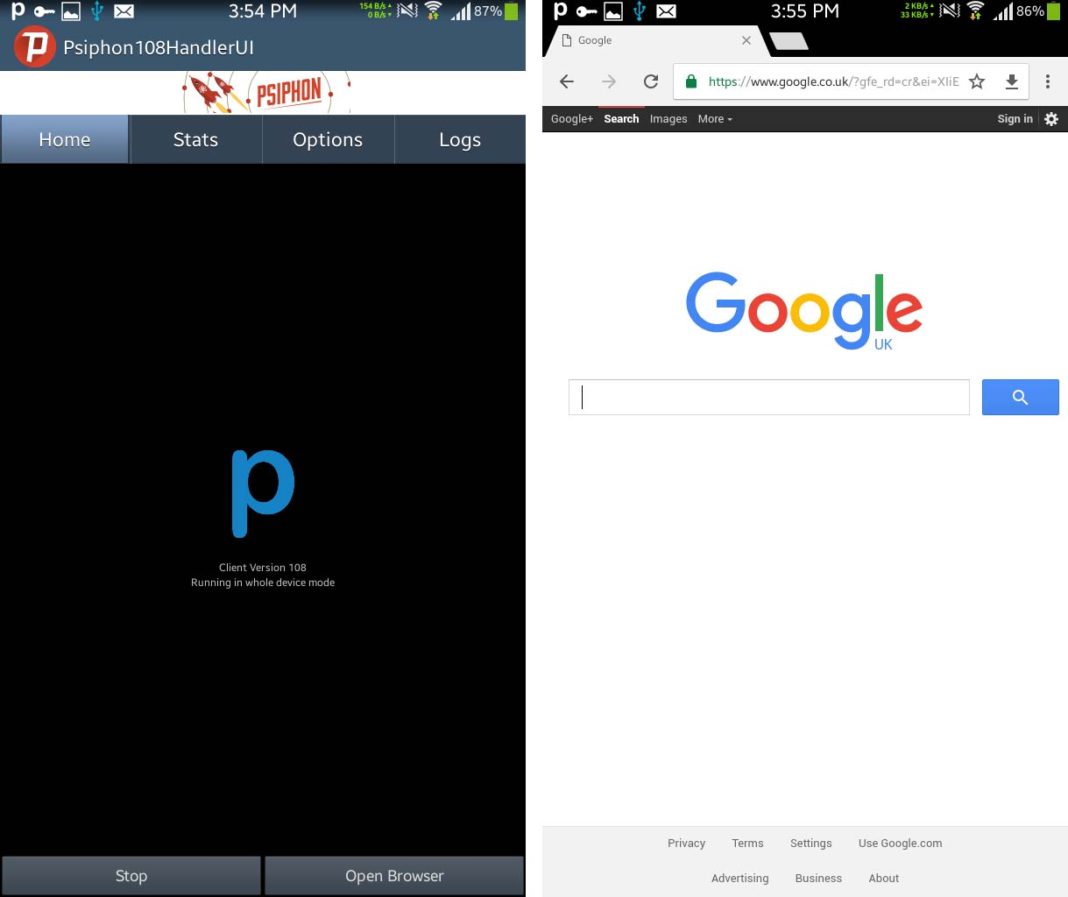This screenshot has height=897, width=1068.
Task: Tap the green secure padlock icon
Action: tap(691, 82)
